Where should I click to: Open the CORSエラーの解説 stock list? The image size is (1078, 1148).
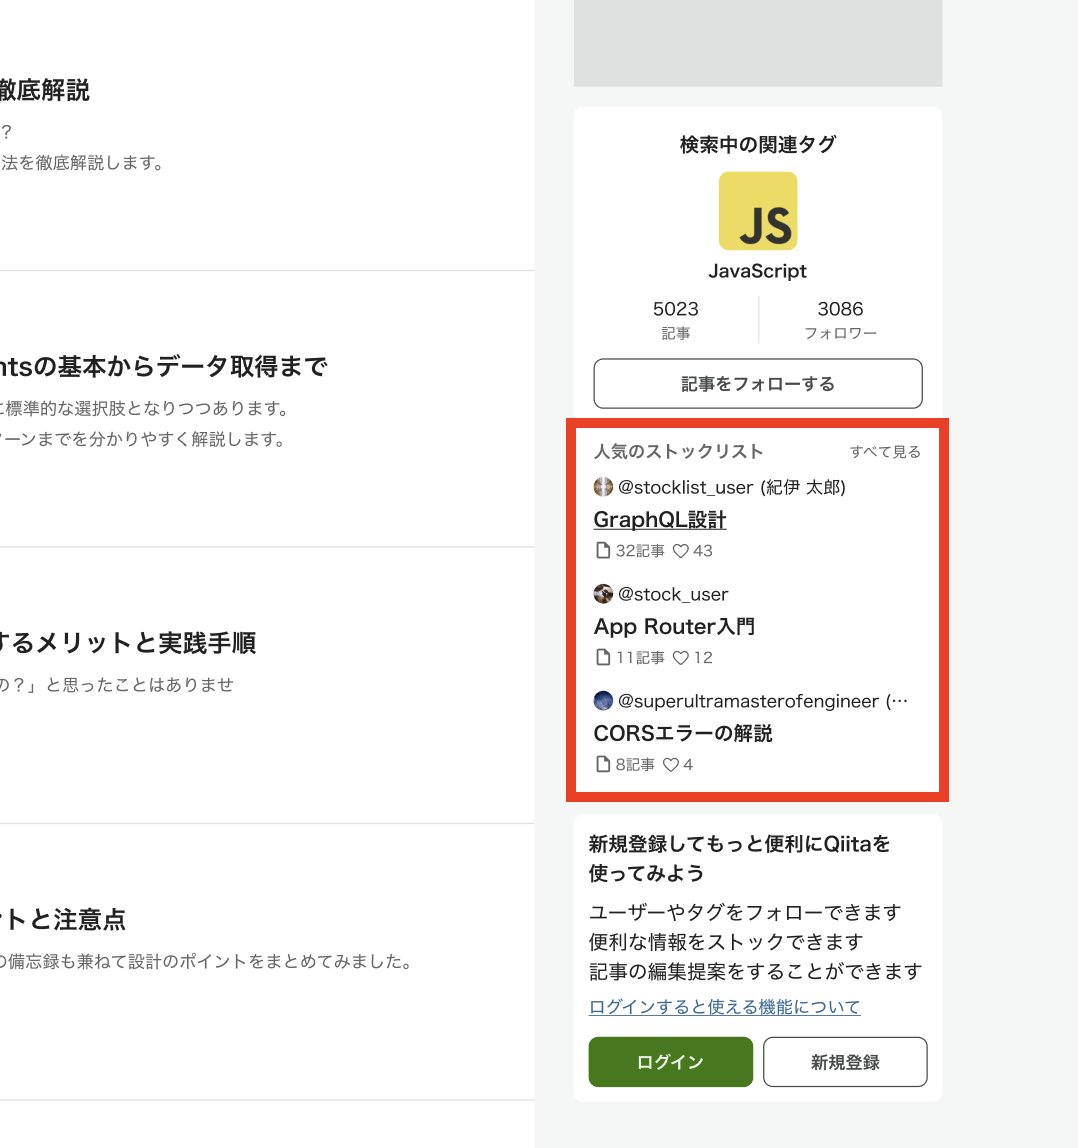683,734
